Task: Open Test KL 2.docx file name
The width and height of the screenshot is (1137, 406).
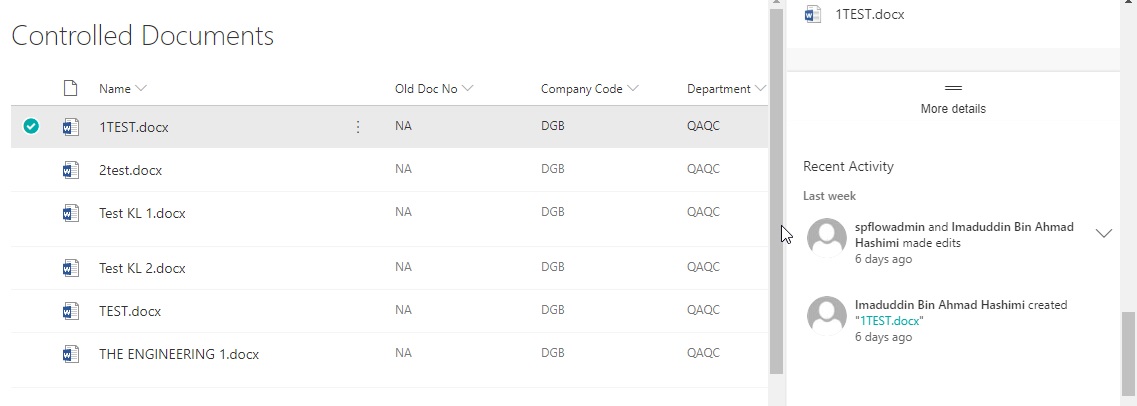Action: (142, 268)
